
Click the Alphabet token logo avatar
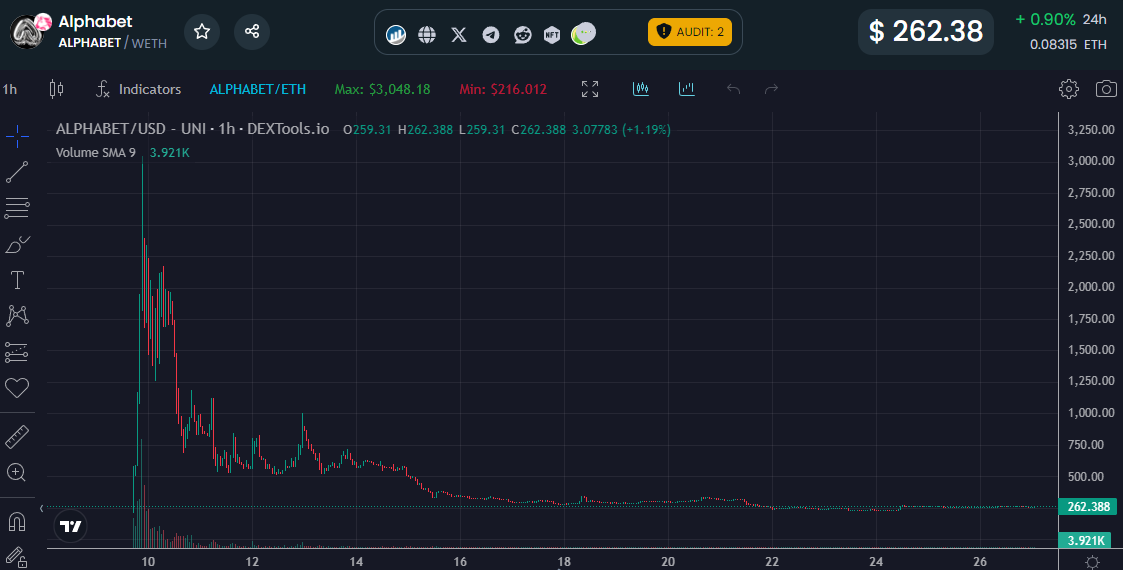tap(28, 32)
